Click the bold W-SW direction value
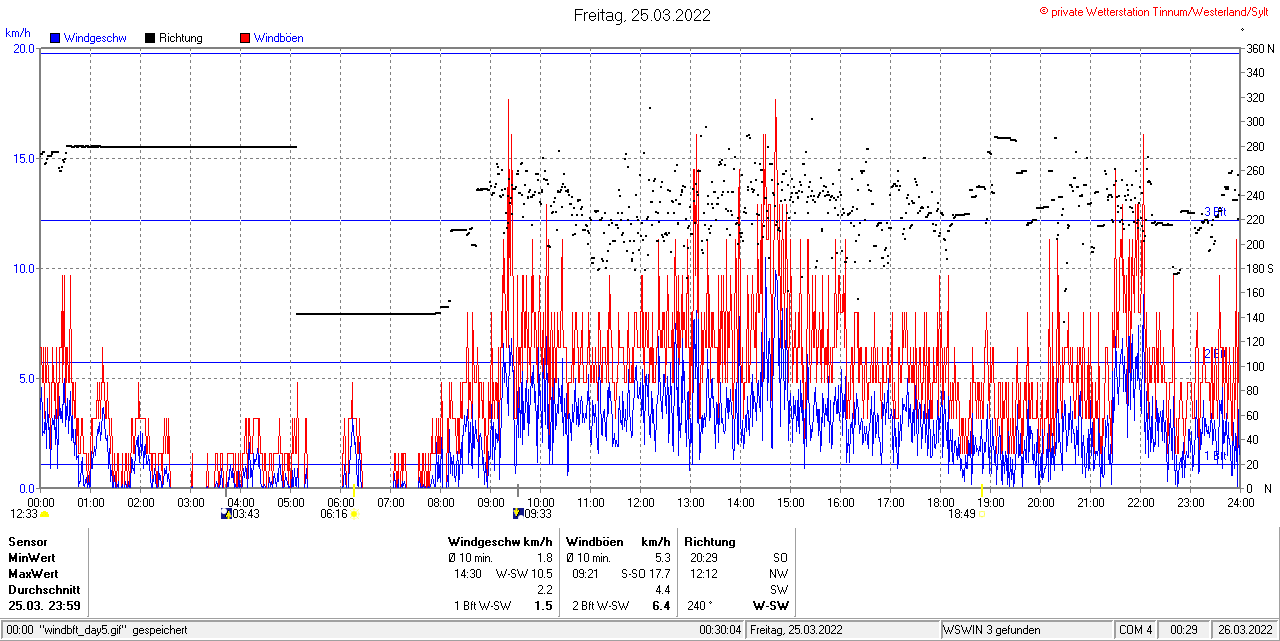Image resolution: width=1280 pixels, height=641 pixels. 770,606
